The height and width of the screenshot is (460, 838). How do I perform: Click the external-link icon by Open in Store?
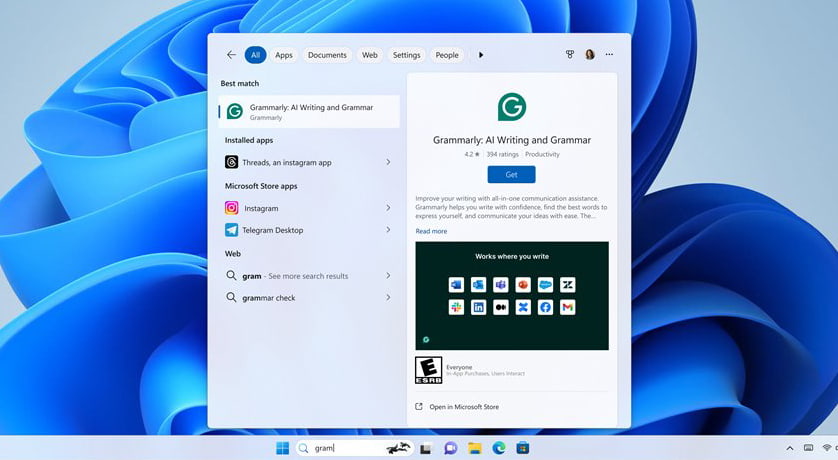419,407
